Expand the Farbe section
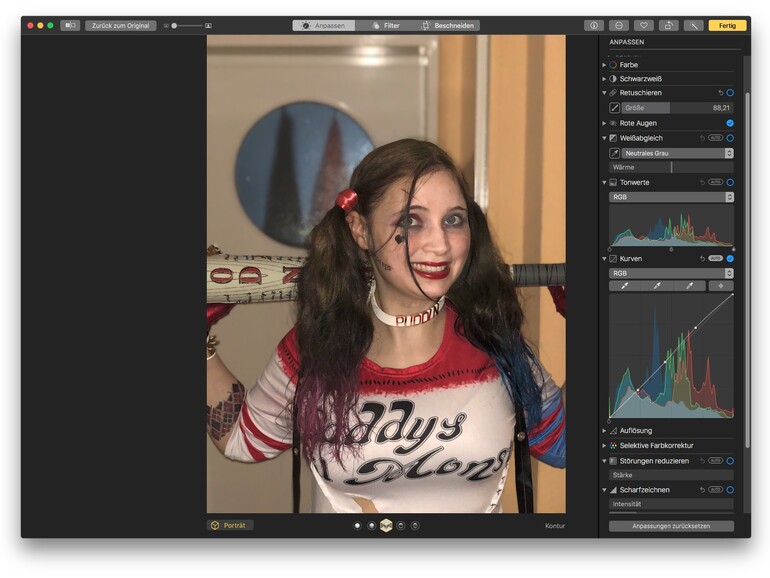The width and height of the screenshot is (770, 578). [x=604, y=64]
